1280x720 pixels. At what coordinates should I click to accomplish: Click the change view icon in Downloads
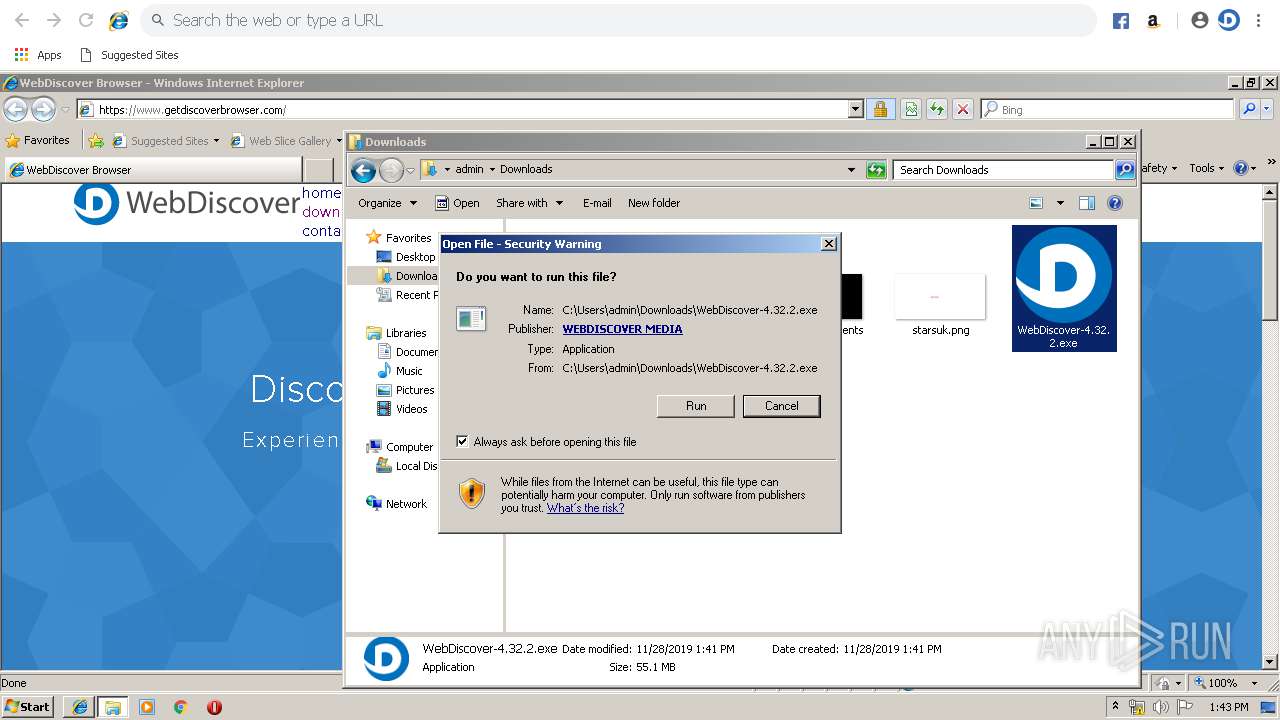(x=1036, y=203)
